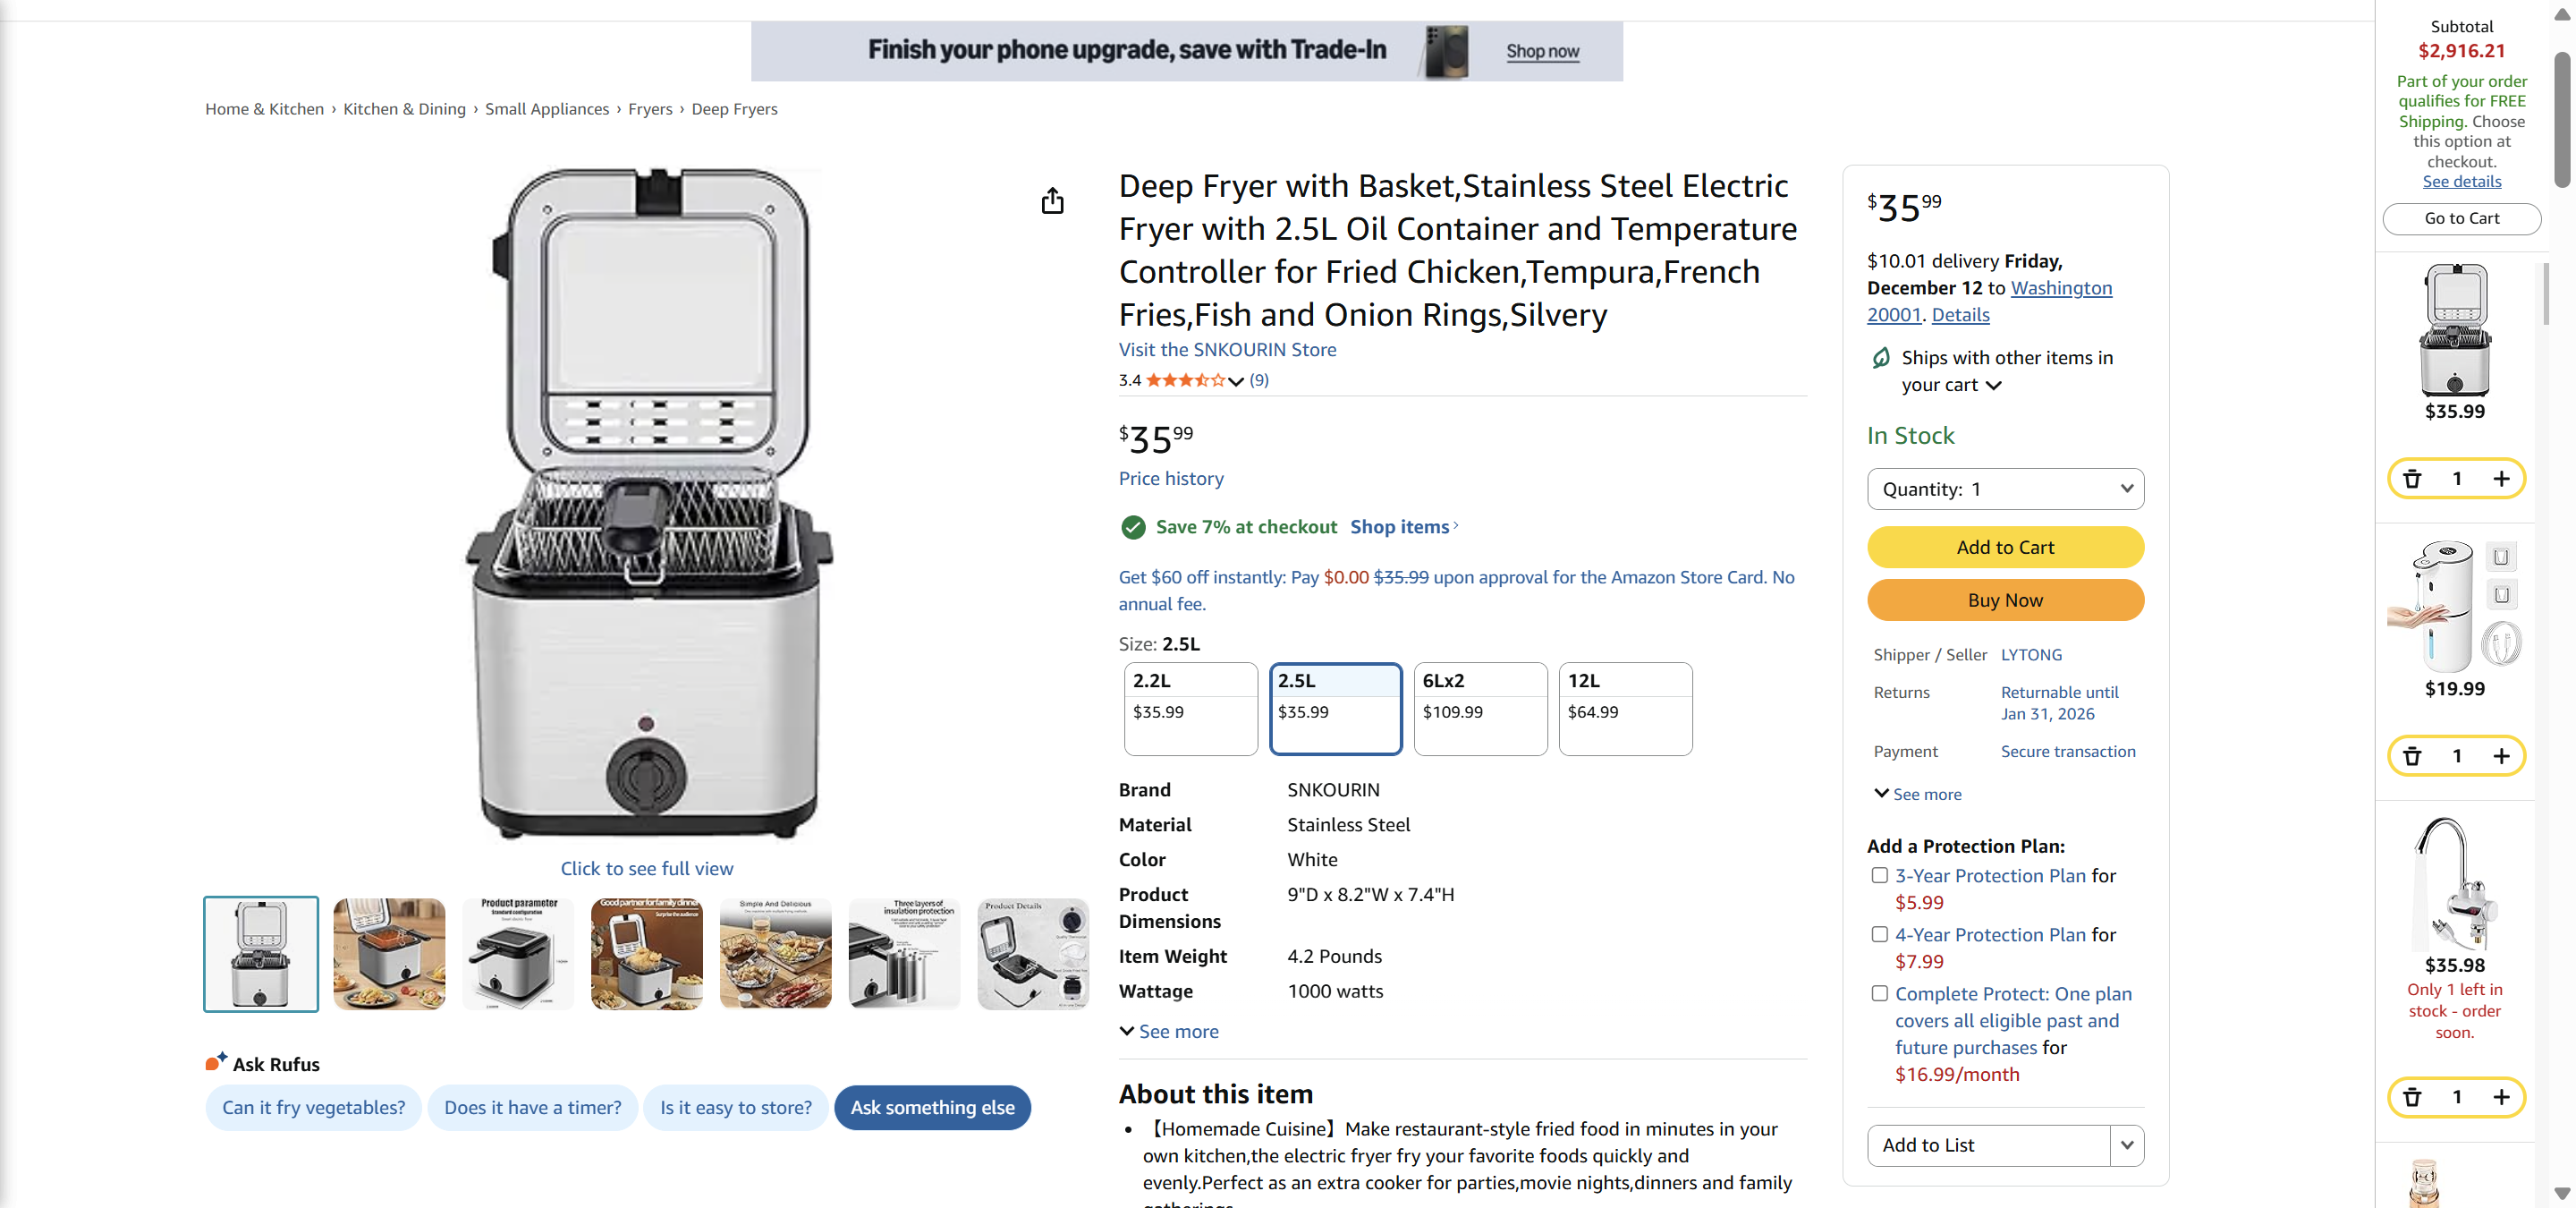Image resolution: width=2576 pixels, height=1208 pixels.
Task: Enable the 3-Year Protection Plan checkbox
Action: coord(1879,875)
